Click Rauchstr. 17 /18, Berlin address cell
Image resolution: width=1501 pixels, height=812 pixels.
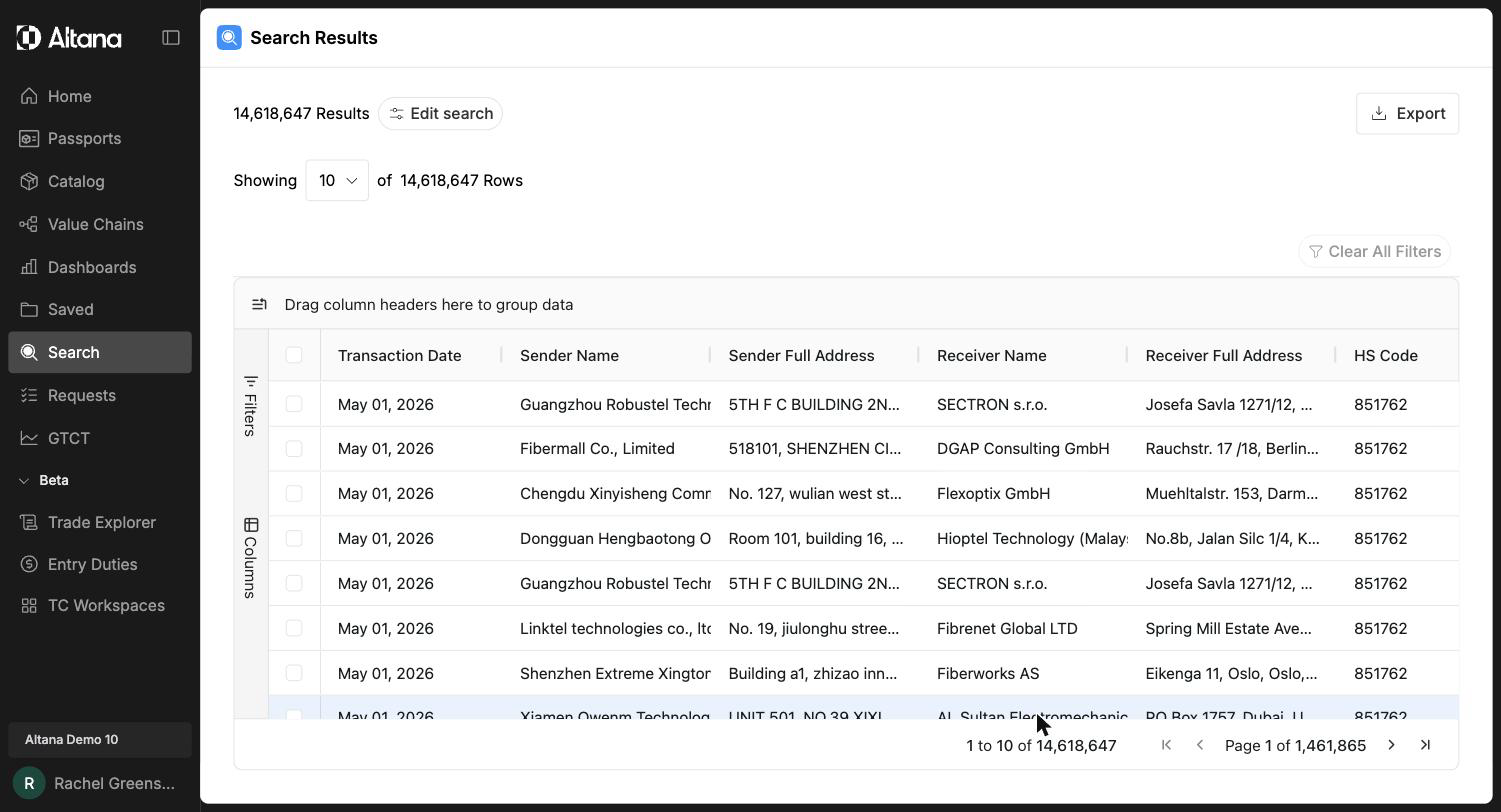[x=1232, y=449]
